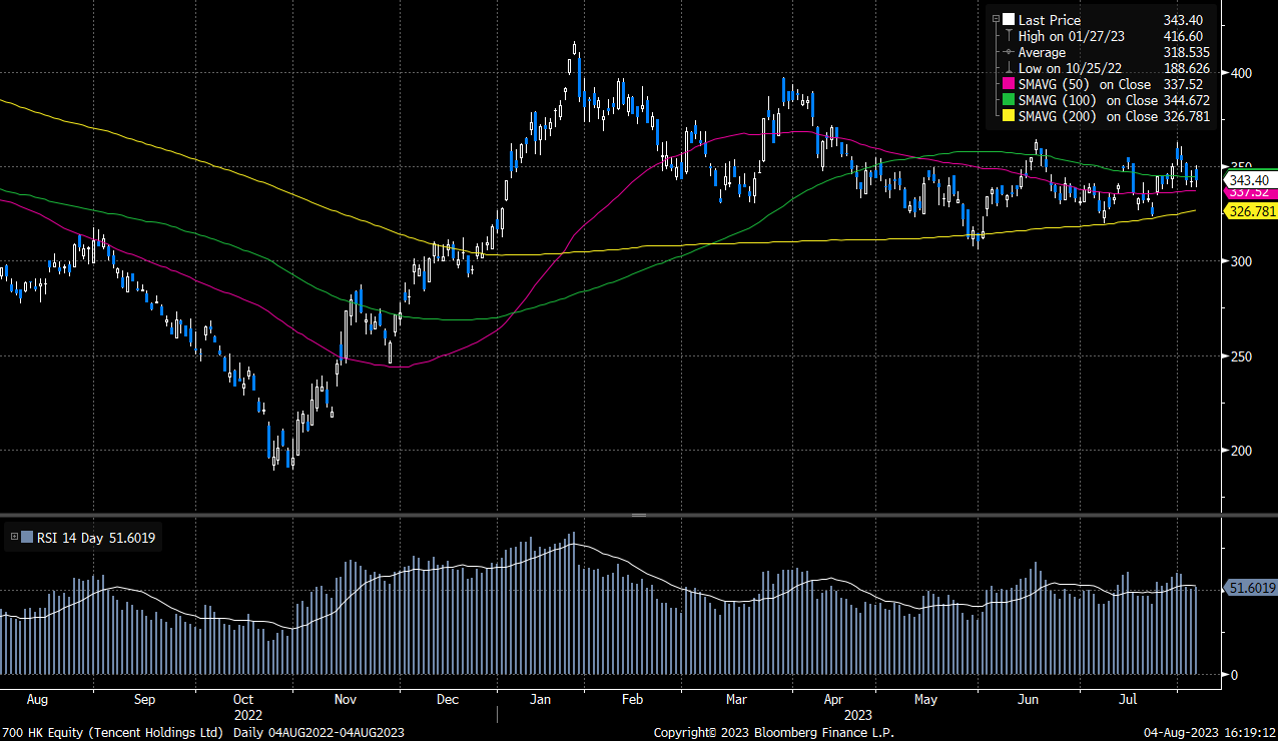1278x741 pixels.
Task: Click the divider bar above the RSI panel
Action: click(637, 516)
